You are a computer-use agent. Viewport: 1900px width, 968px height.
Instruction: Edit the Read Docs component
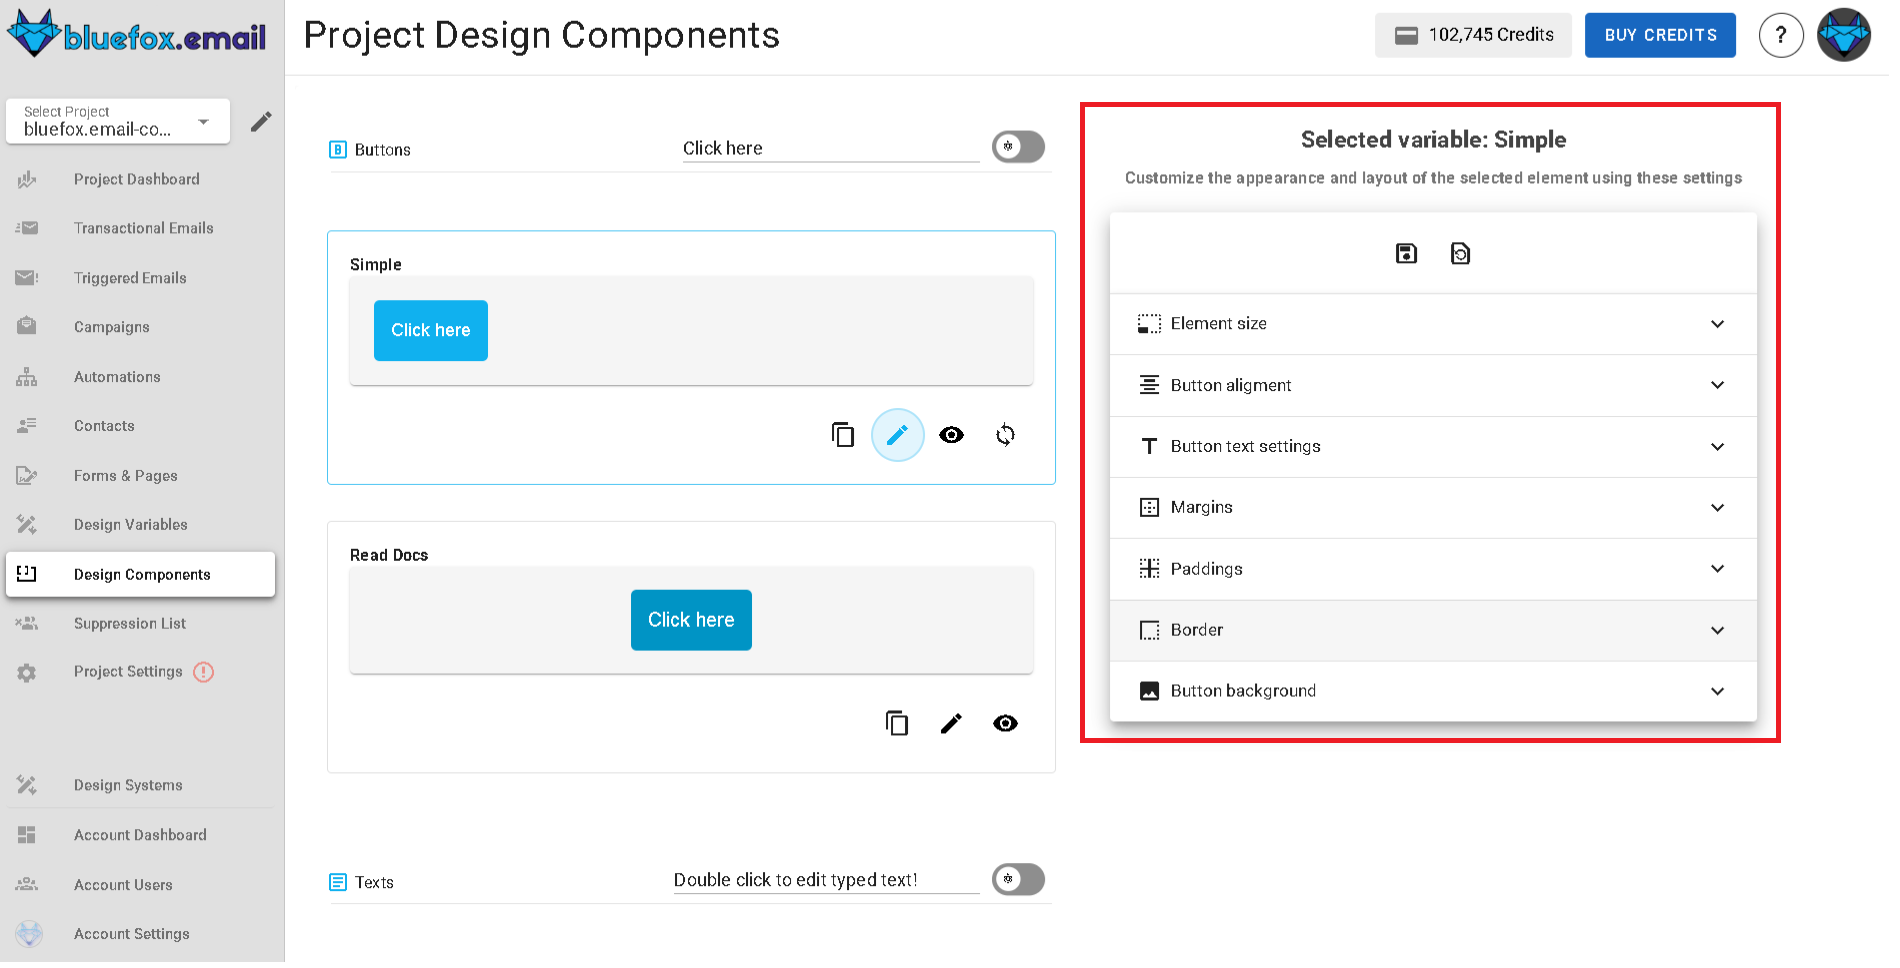pyautogui.click(x=952, y=724)
